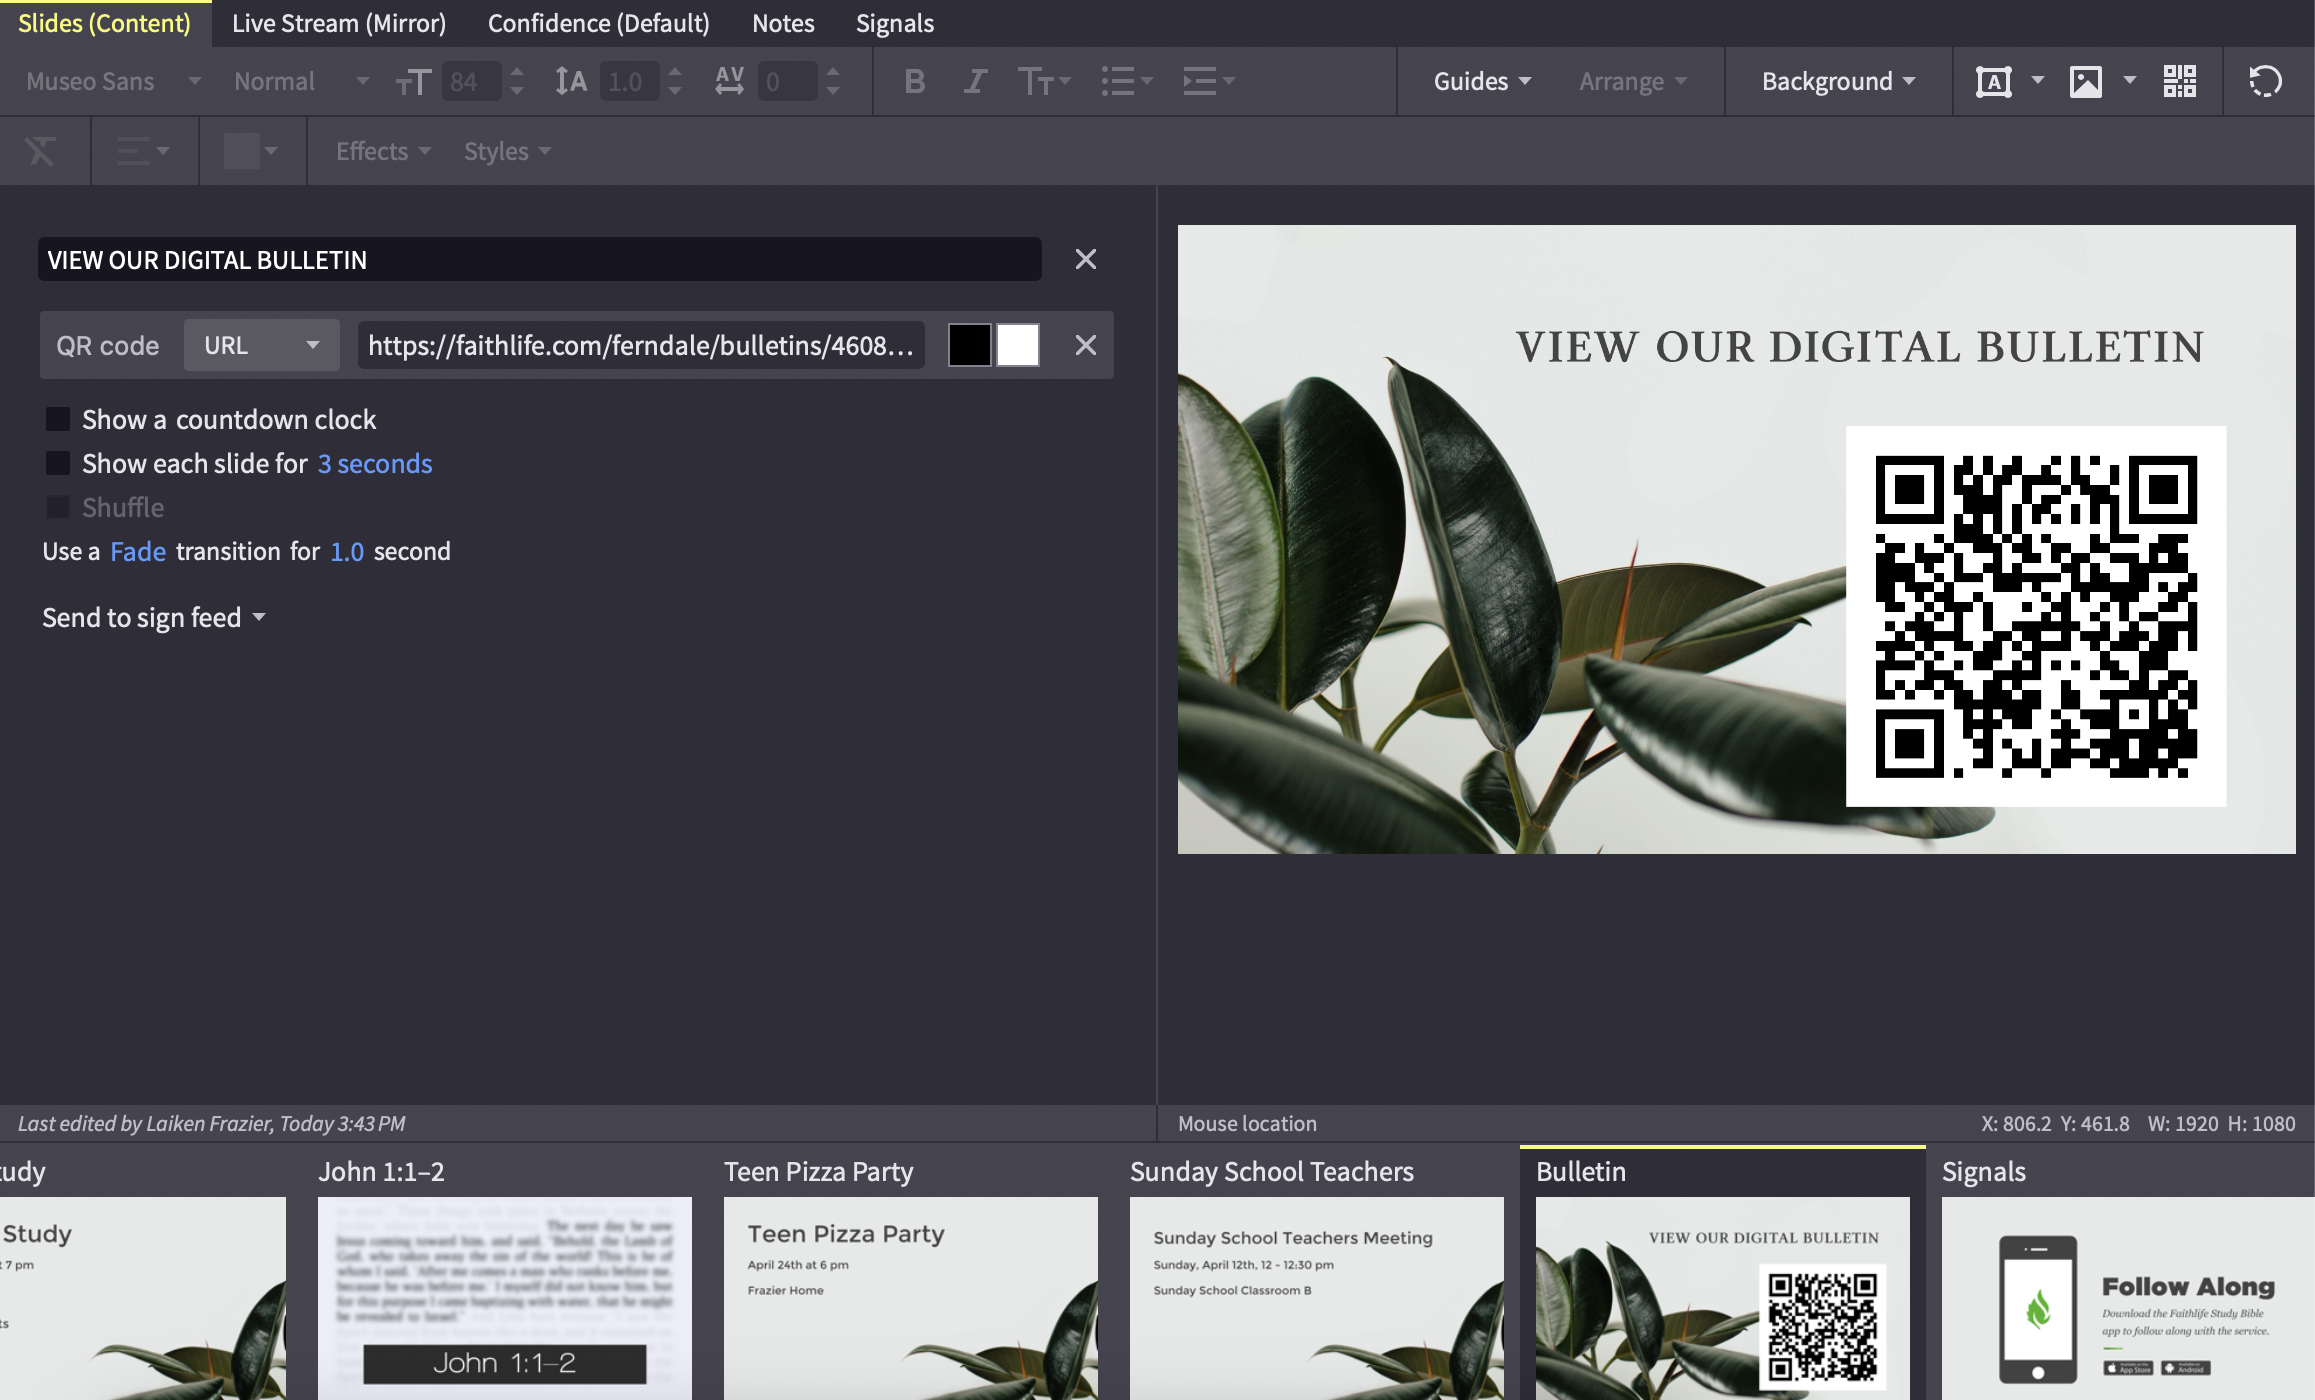Toggle bold text formatting
This screenshot has width=2315, height=1400.
[x=914, y=81]
